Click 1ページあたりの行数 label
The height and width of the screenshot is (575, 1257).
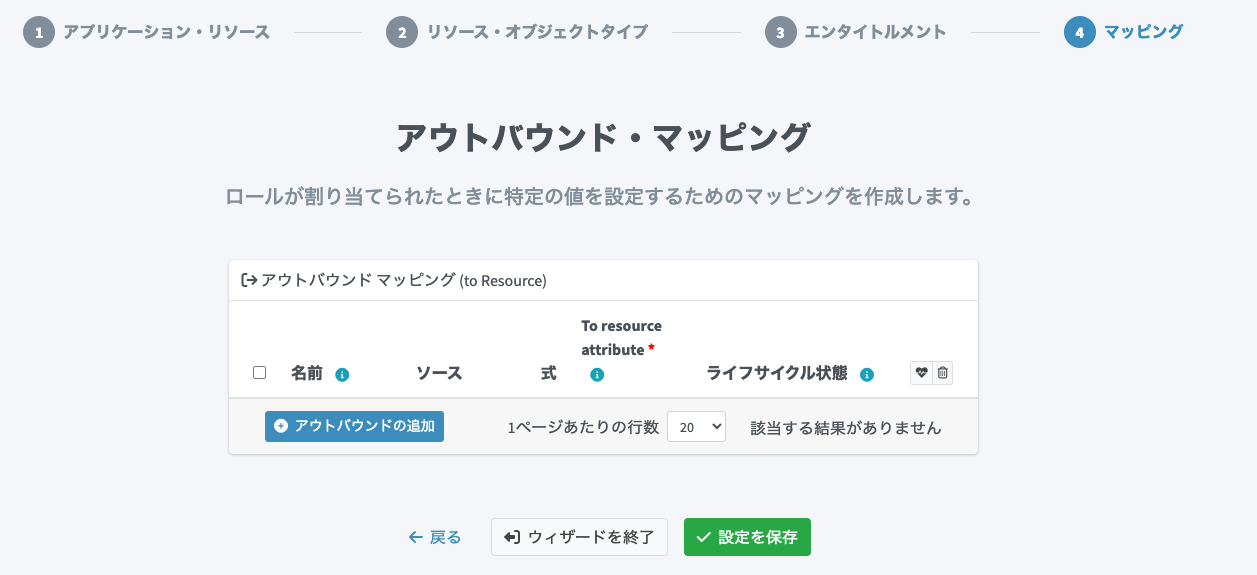point(584,428)
